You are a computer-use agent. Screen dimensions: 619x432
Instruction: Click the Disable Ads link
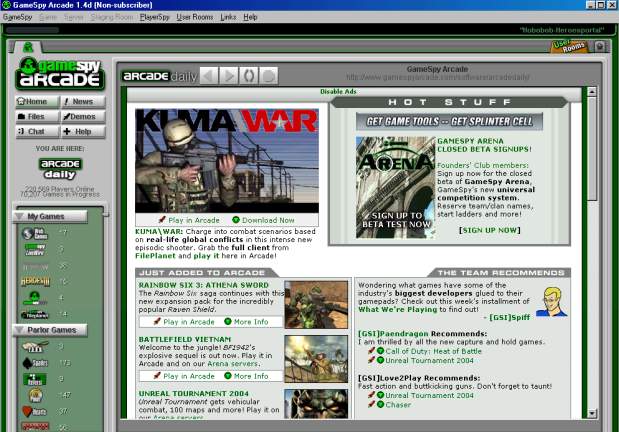[x=338, y=92]
